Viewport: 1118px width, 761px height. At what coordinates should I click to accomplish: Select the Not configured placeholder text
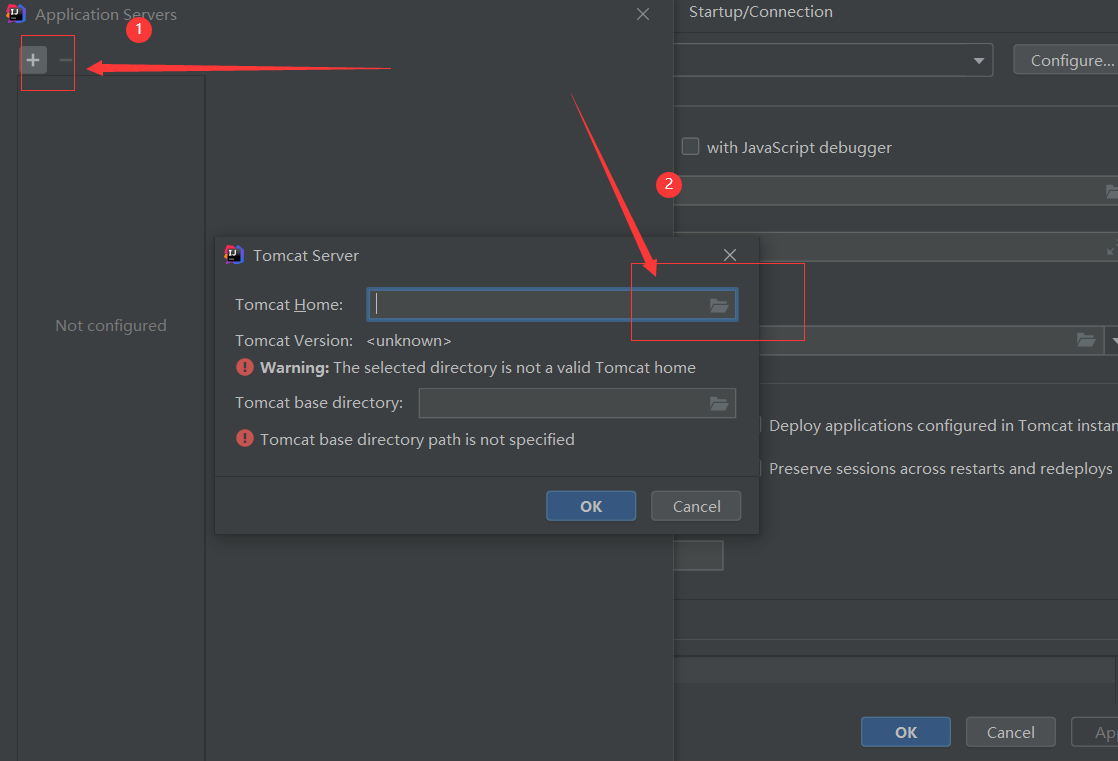(x=111, y=325)
